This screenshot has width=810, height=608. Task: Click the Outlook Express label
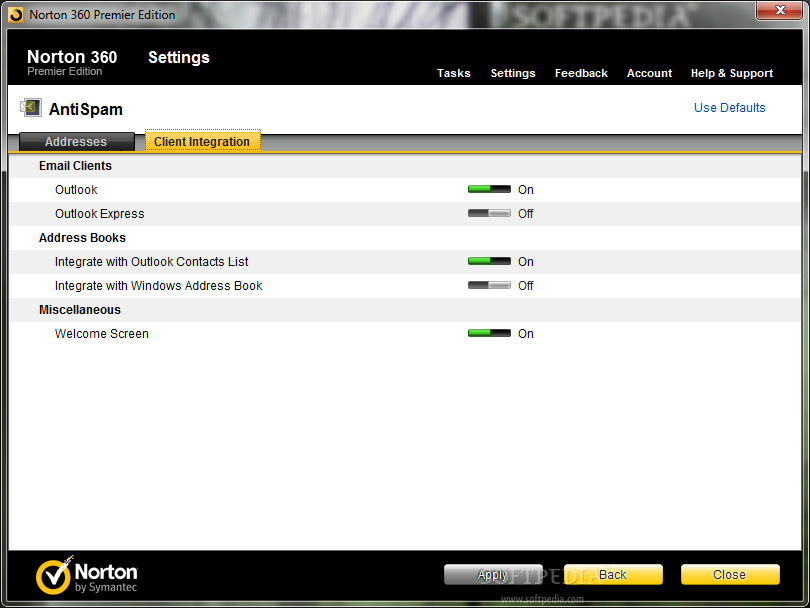[x=100, y=214]
